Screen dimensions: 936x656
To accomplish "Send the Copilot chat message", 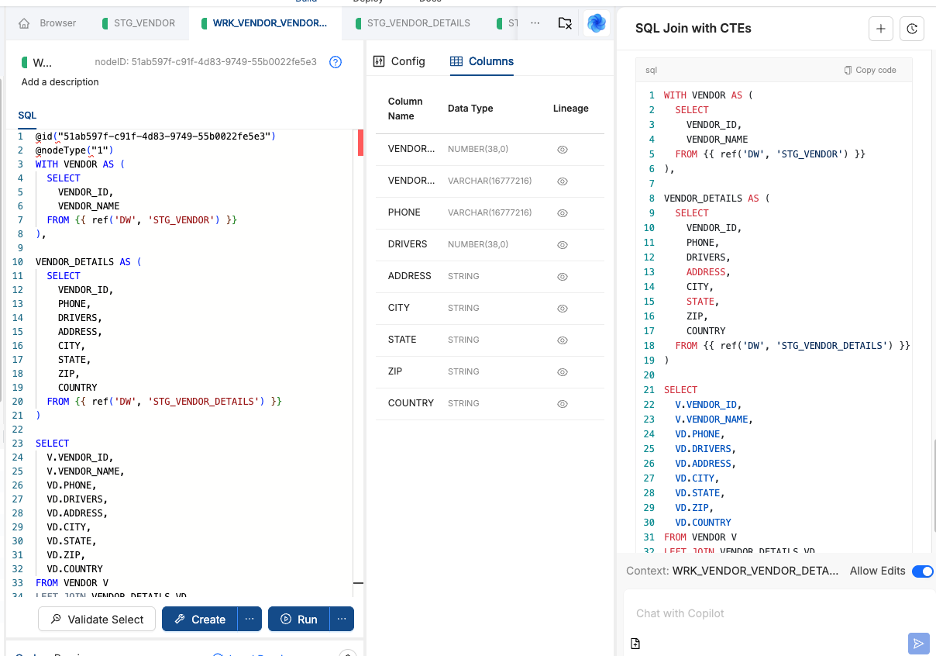I will click(x=919, y=643).
